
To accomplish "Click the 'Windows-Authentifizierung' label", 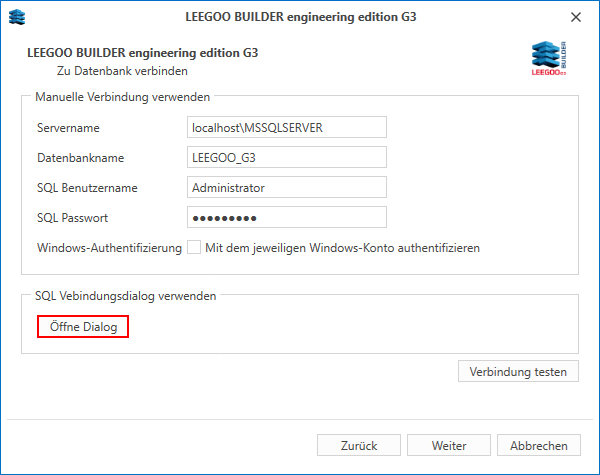I will coord(109,248).
